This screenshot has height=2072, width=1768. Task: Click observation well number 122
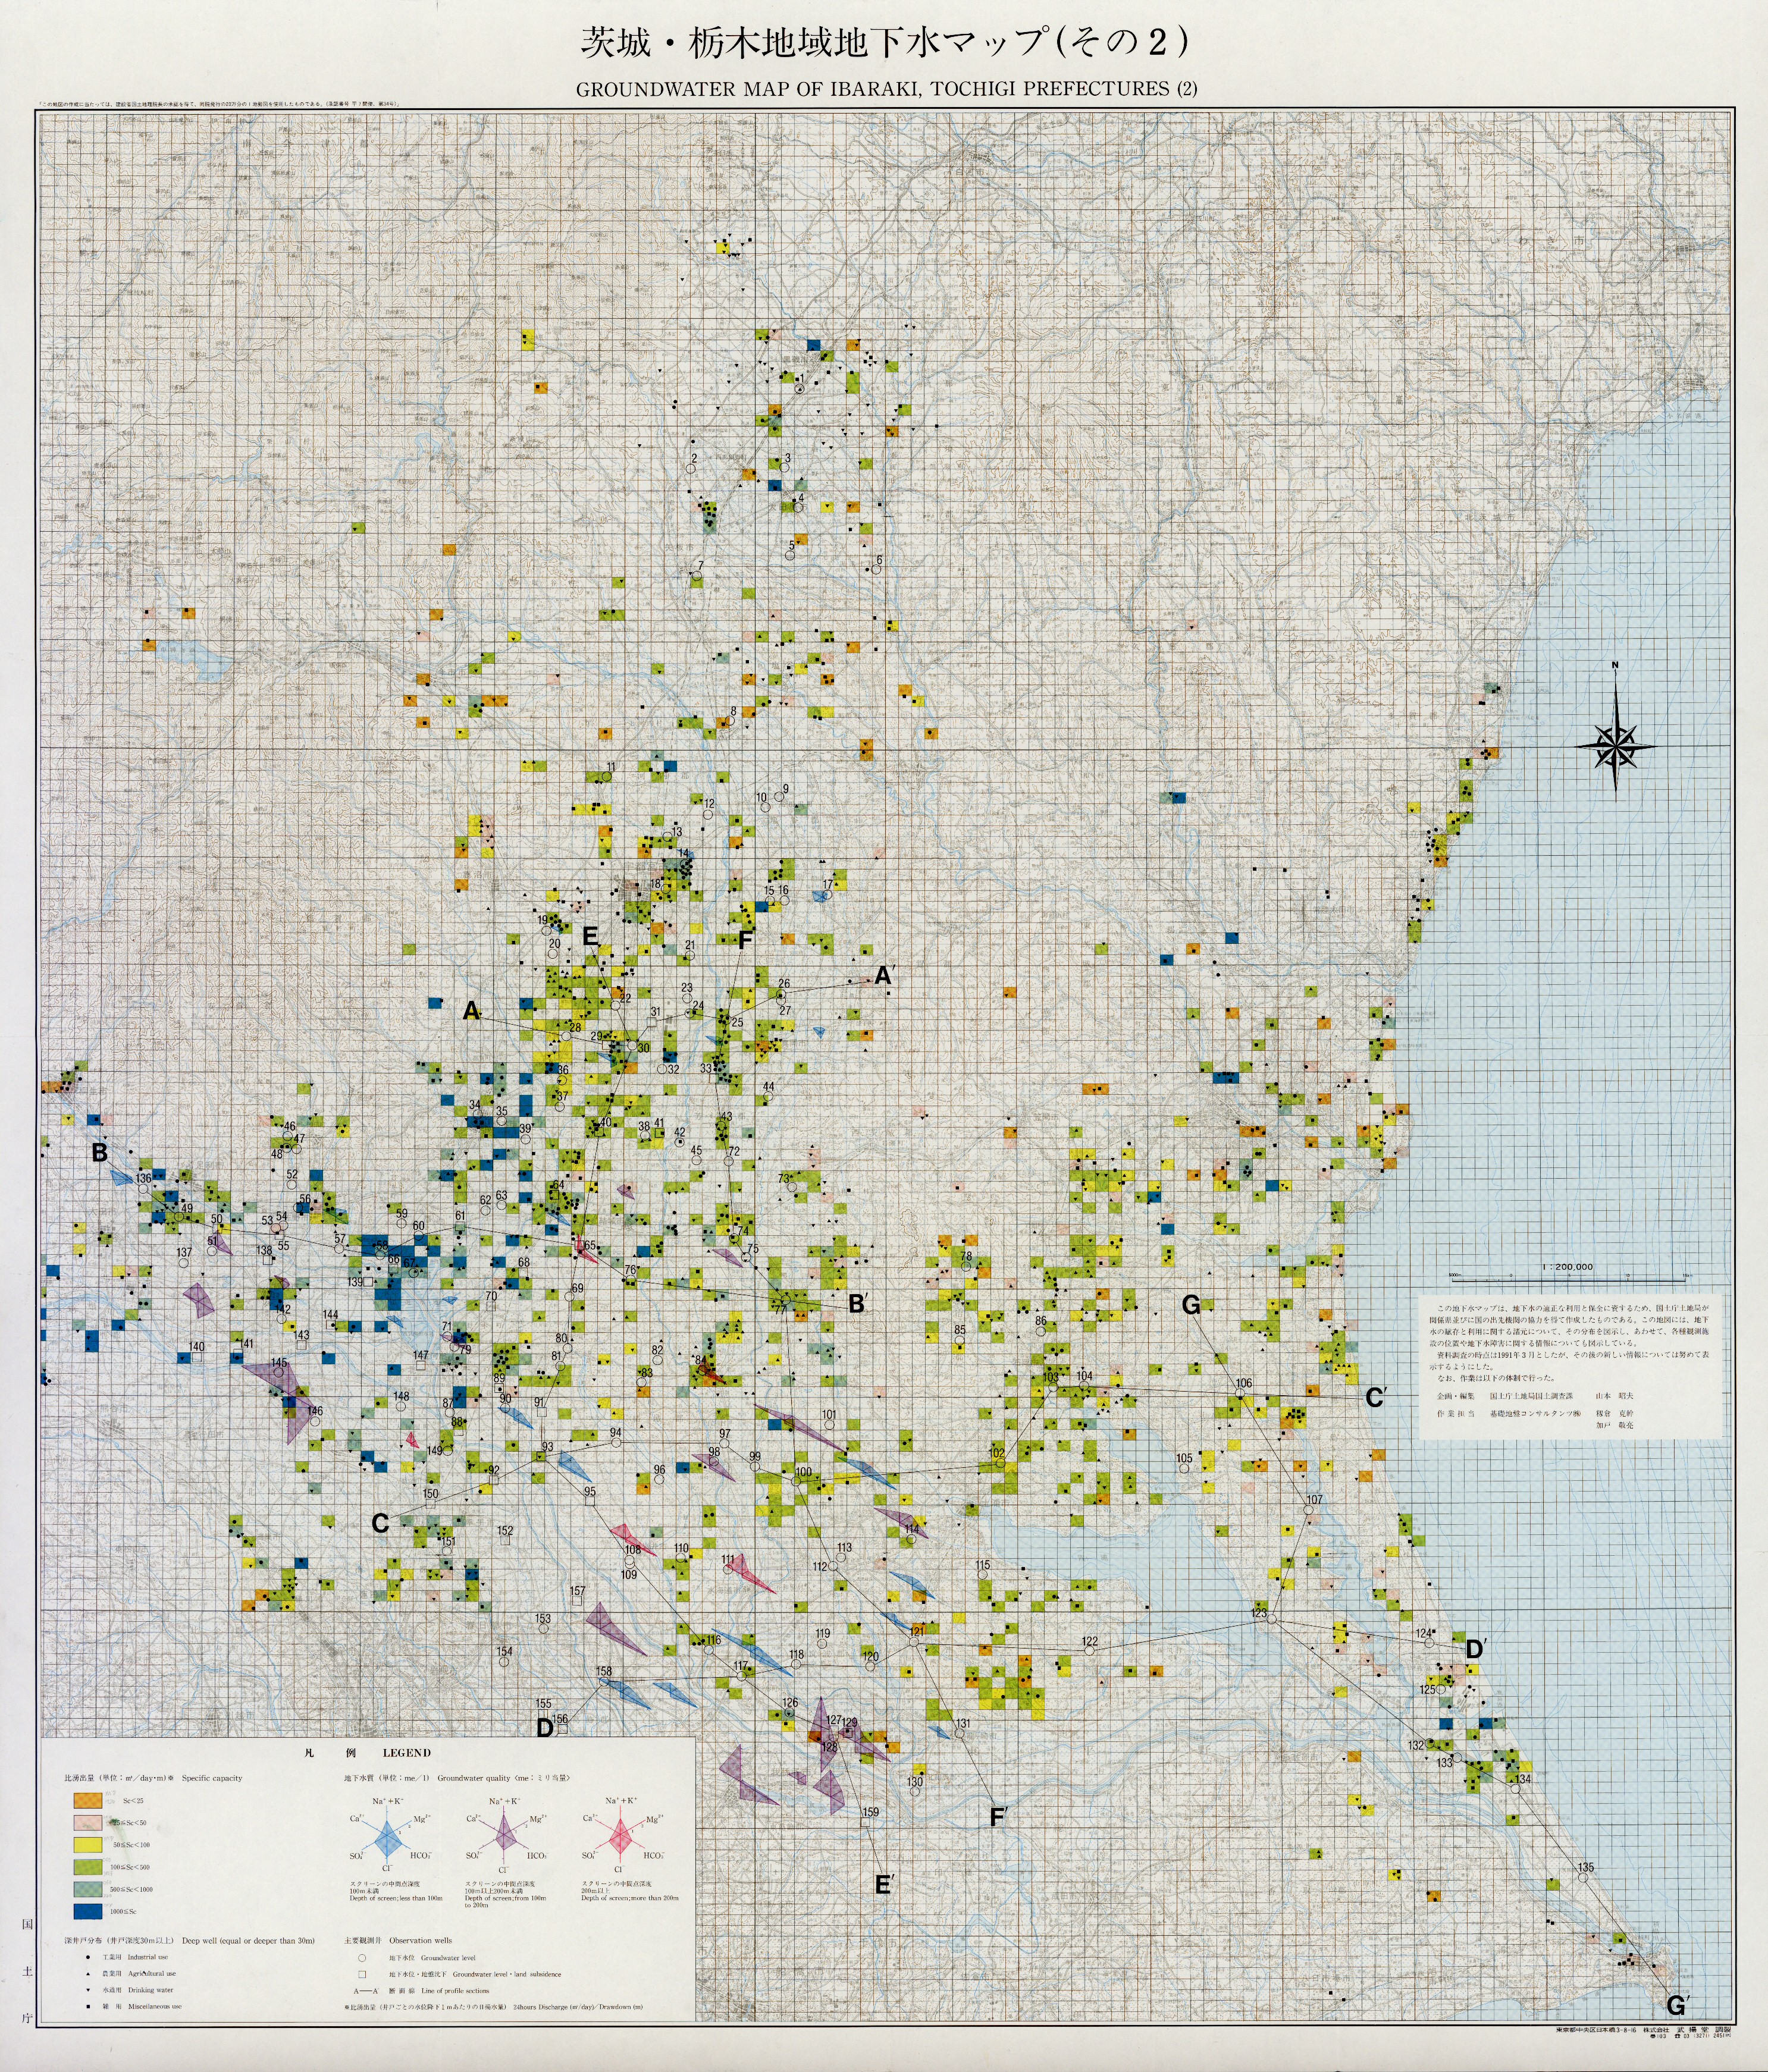(1090, 1641)
